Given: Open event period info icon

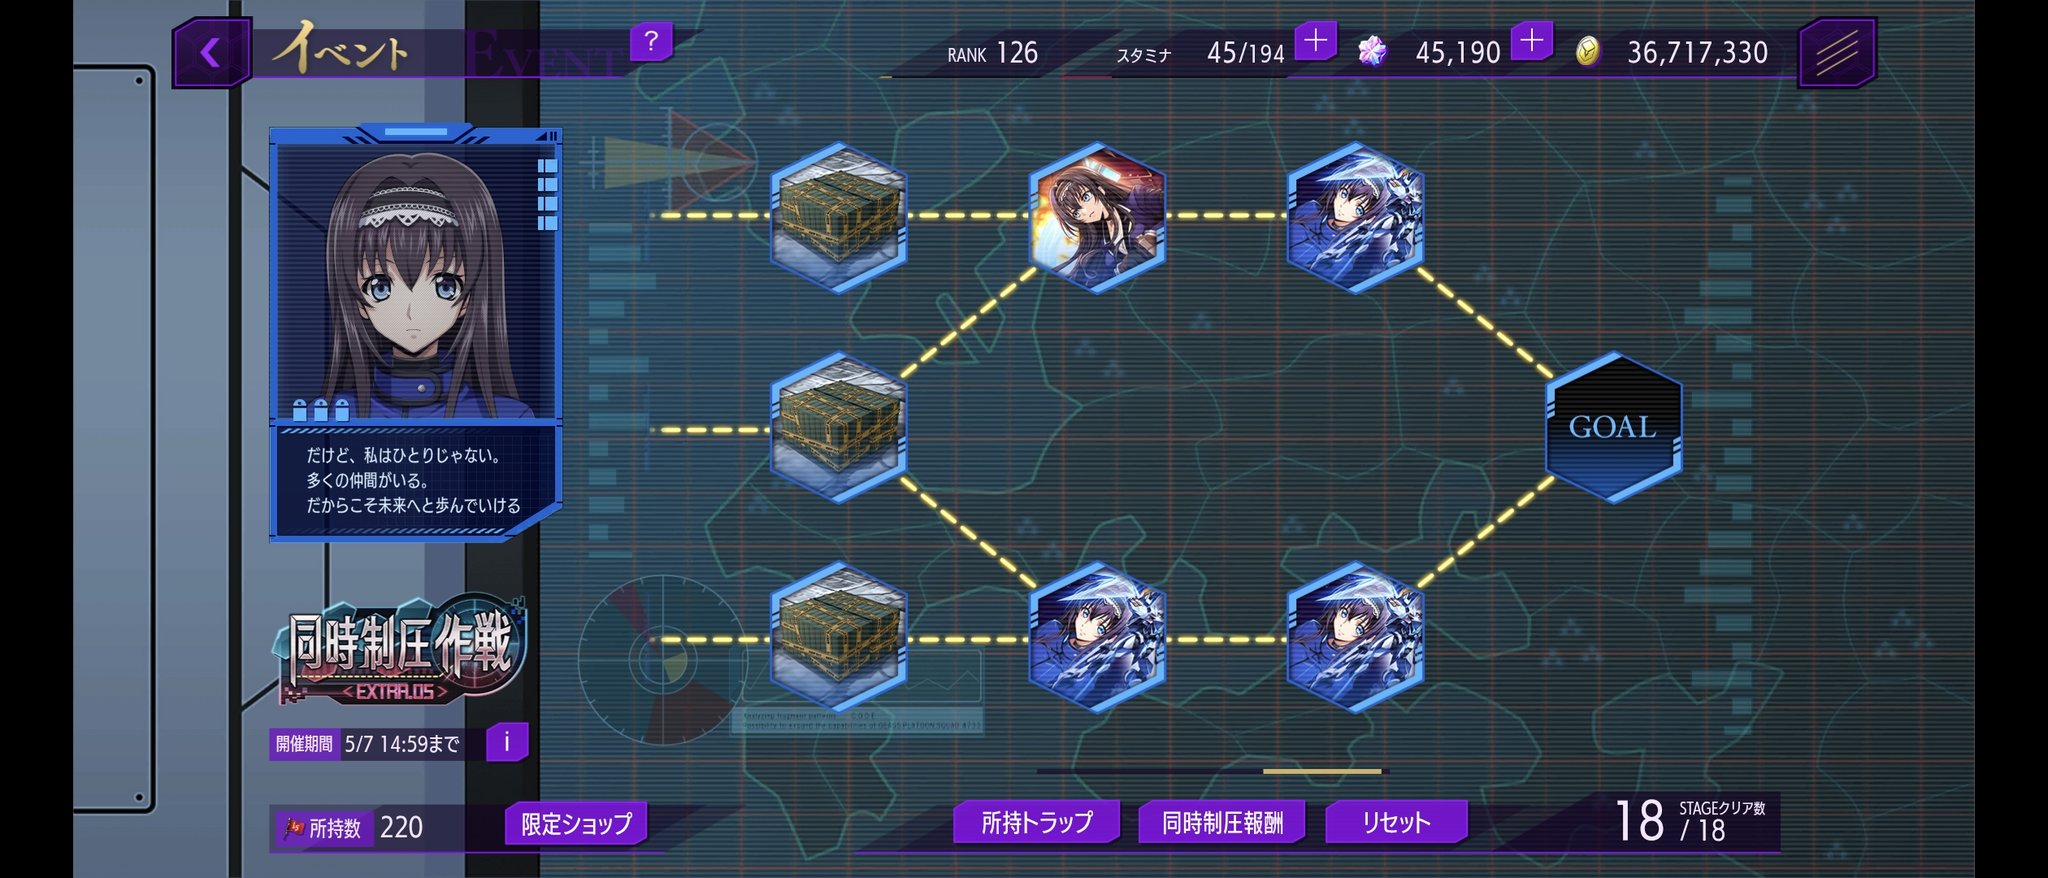Looking at the screenshot, I should (507, 742).
